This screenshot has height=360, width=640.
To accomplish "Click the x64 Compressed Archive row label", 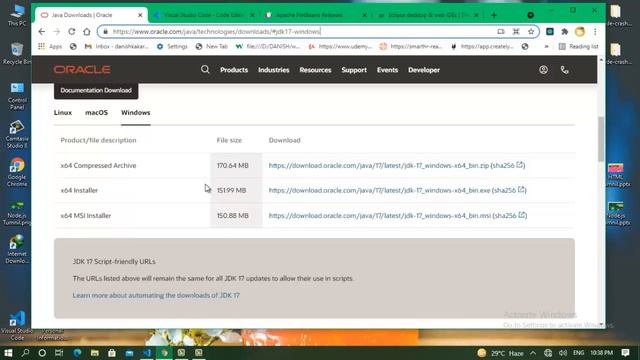I will 98,165.
